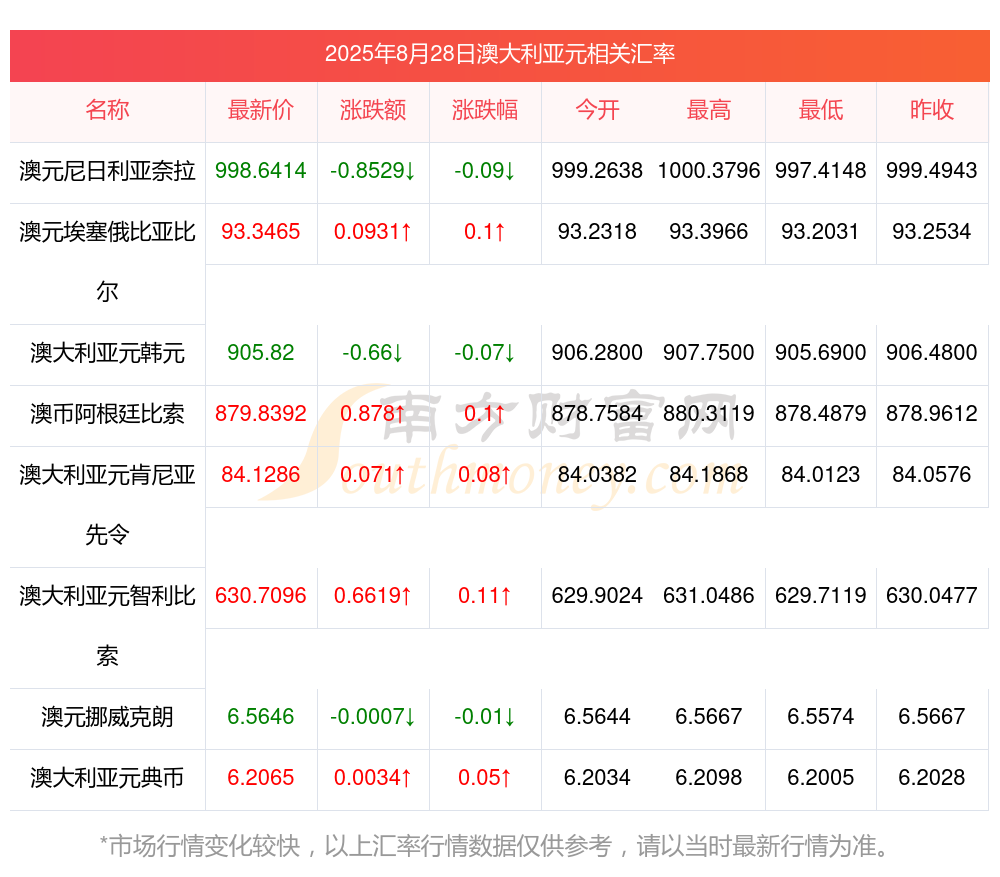Click change amount 0.0034↑

pos(373,778)
